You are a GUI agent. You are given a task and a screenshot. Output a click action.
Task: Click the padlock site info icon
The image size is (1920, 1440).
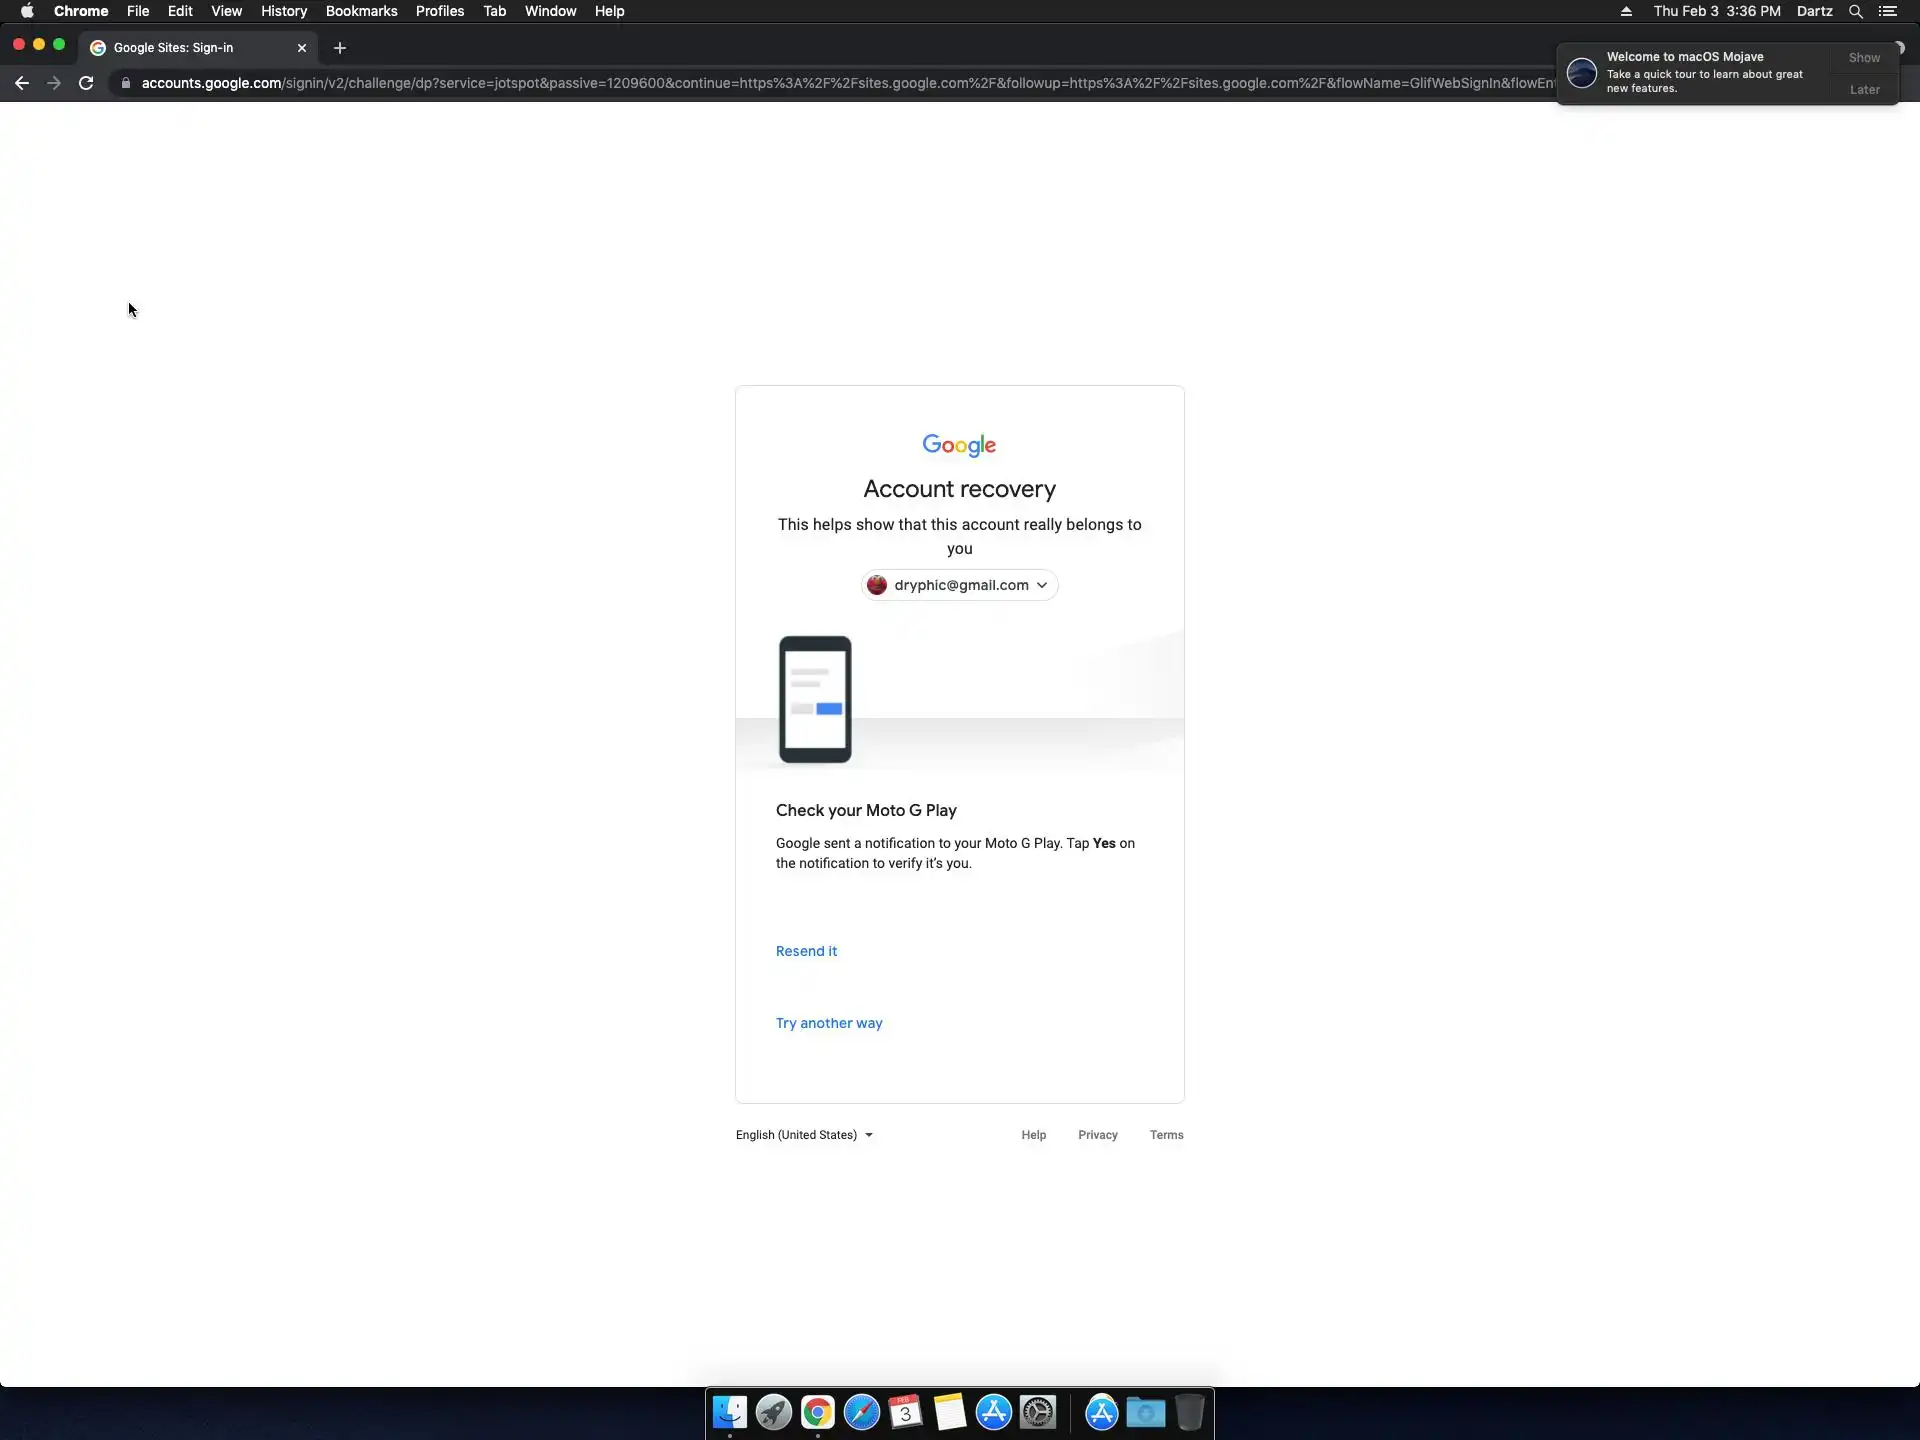point(125,83)
